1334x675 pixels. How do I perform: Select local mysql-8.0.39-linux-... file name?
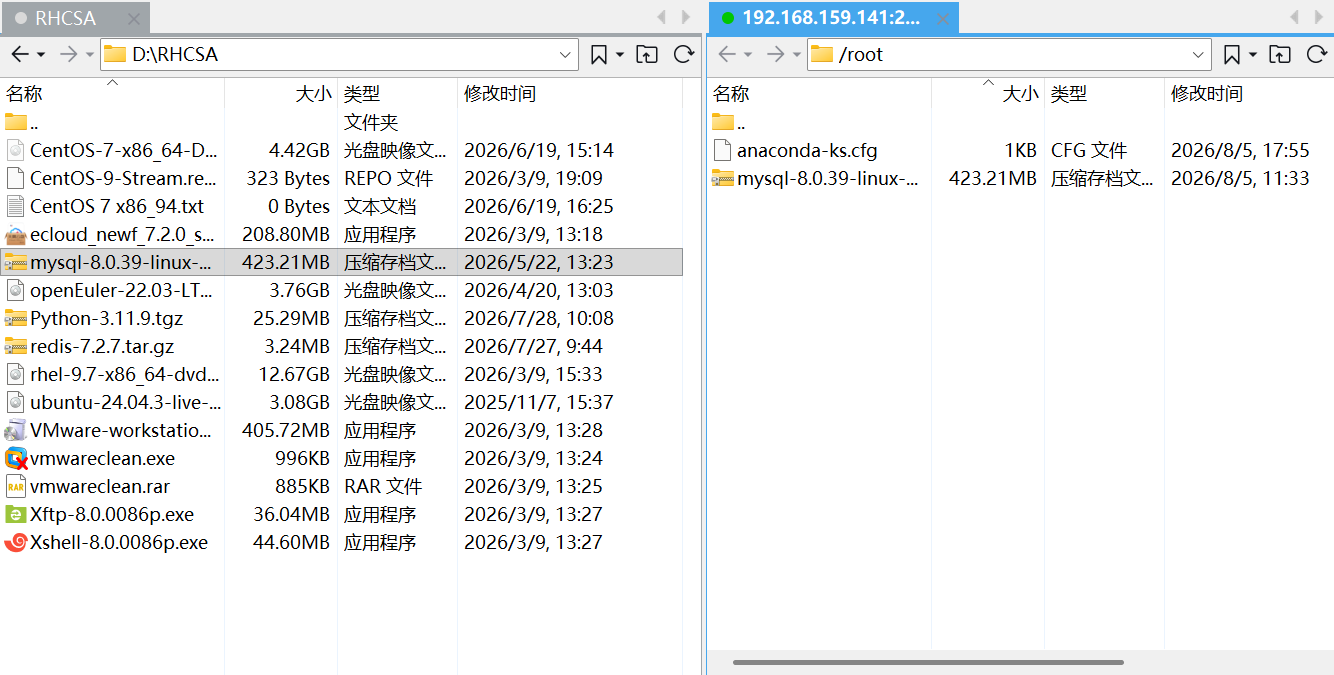pyautogui.click(x=121, y=263)
